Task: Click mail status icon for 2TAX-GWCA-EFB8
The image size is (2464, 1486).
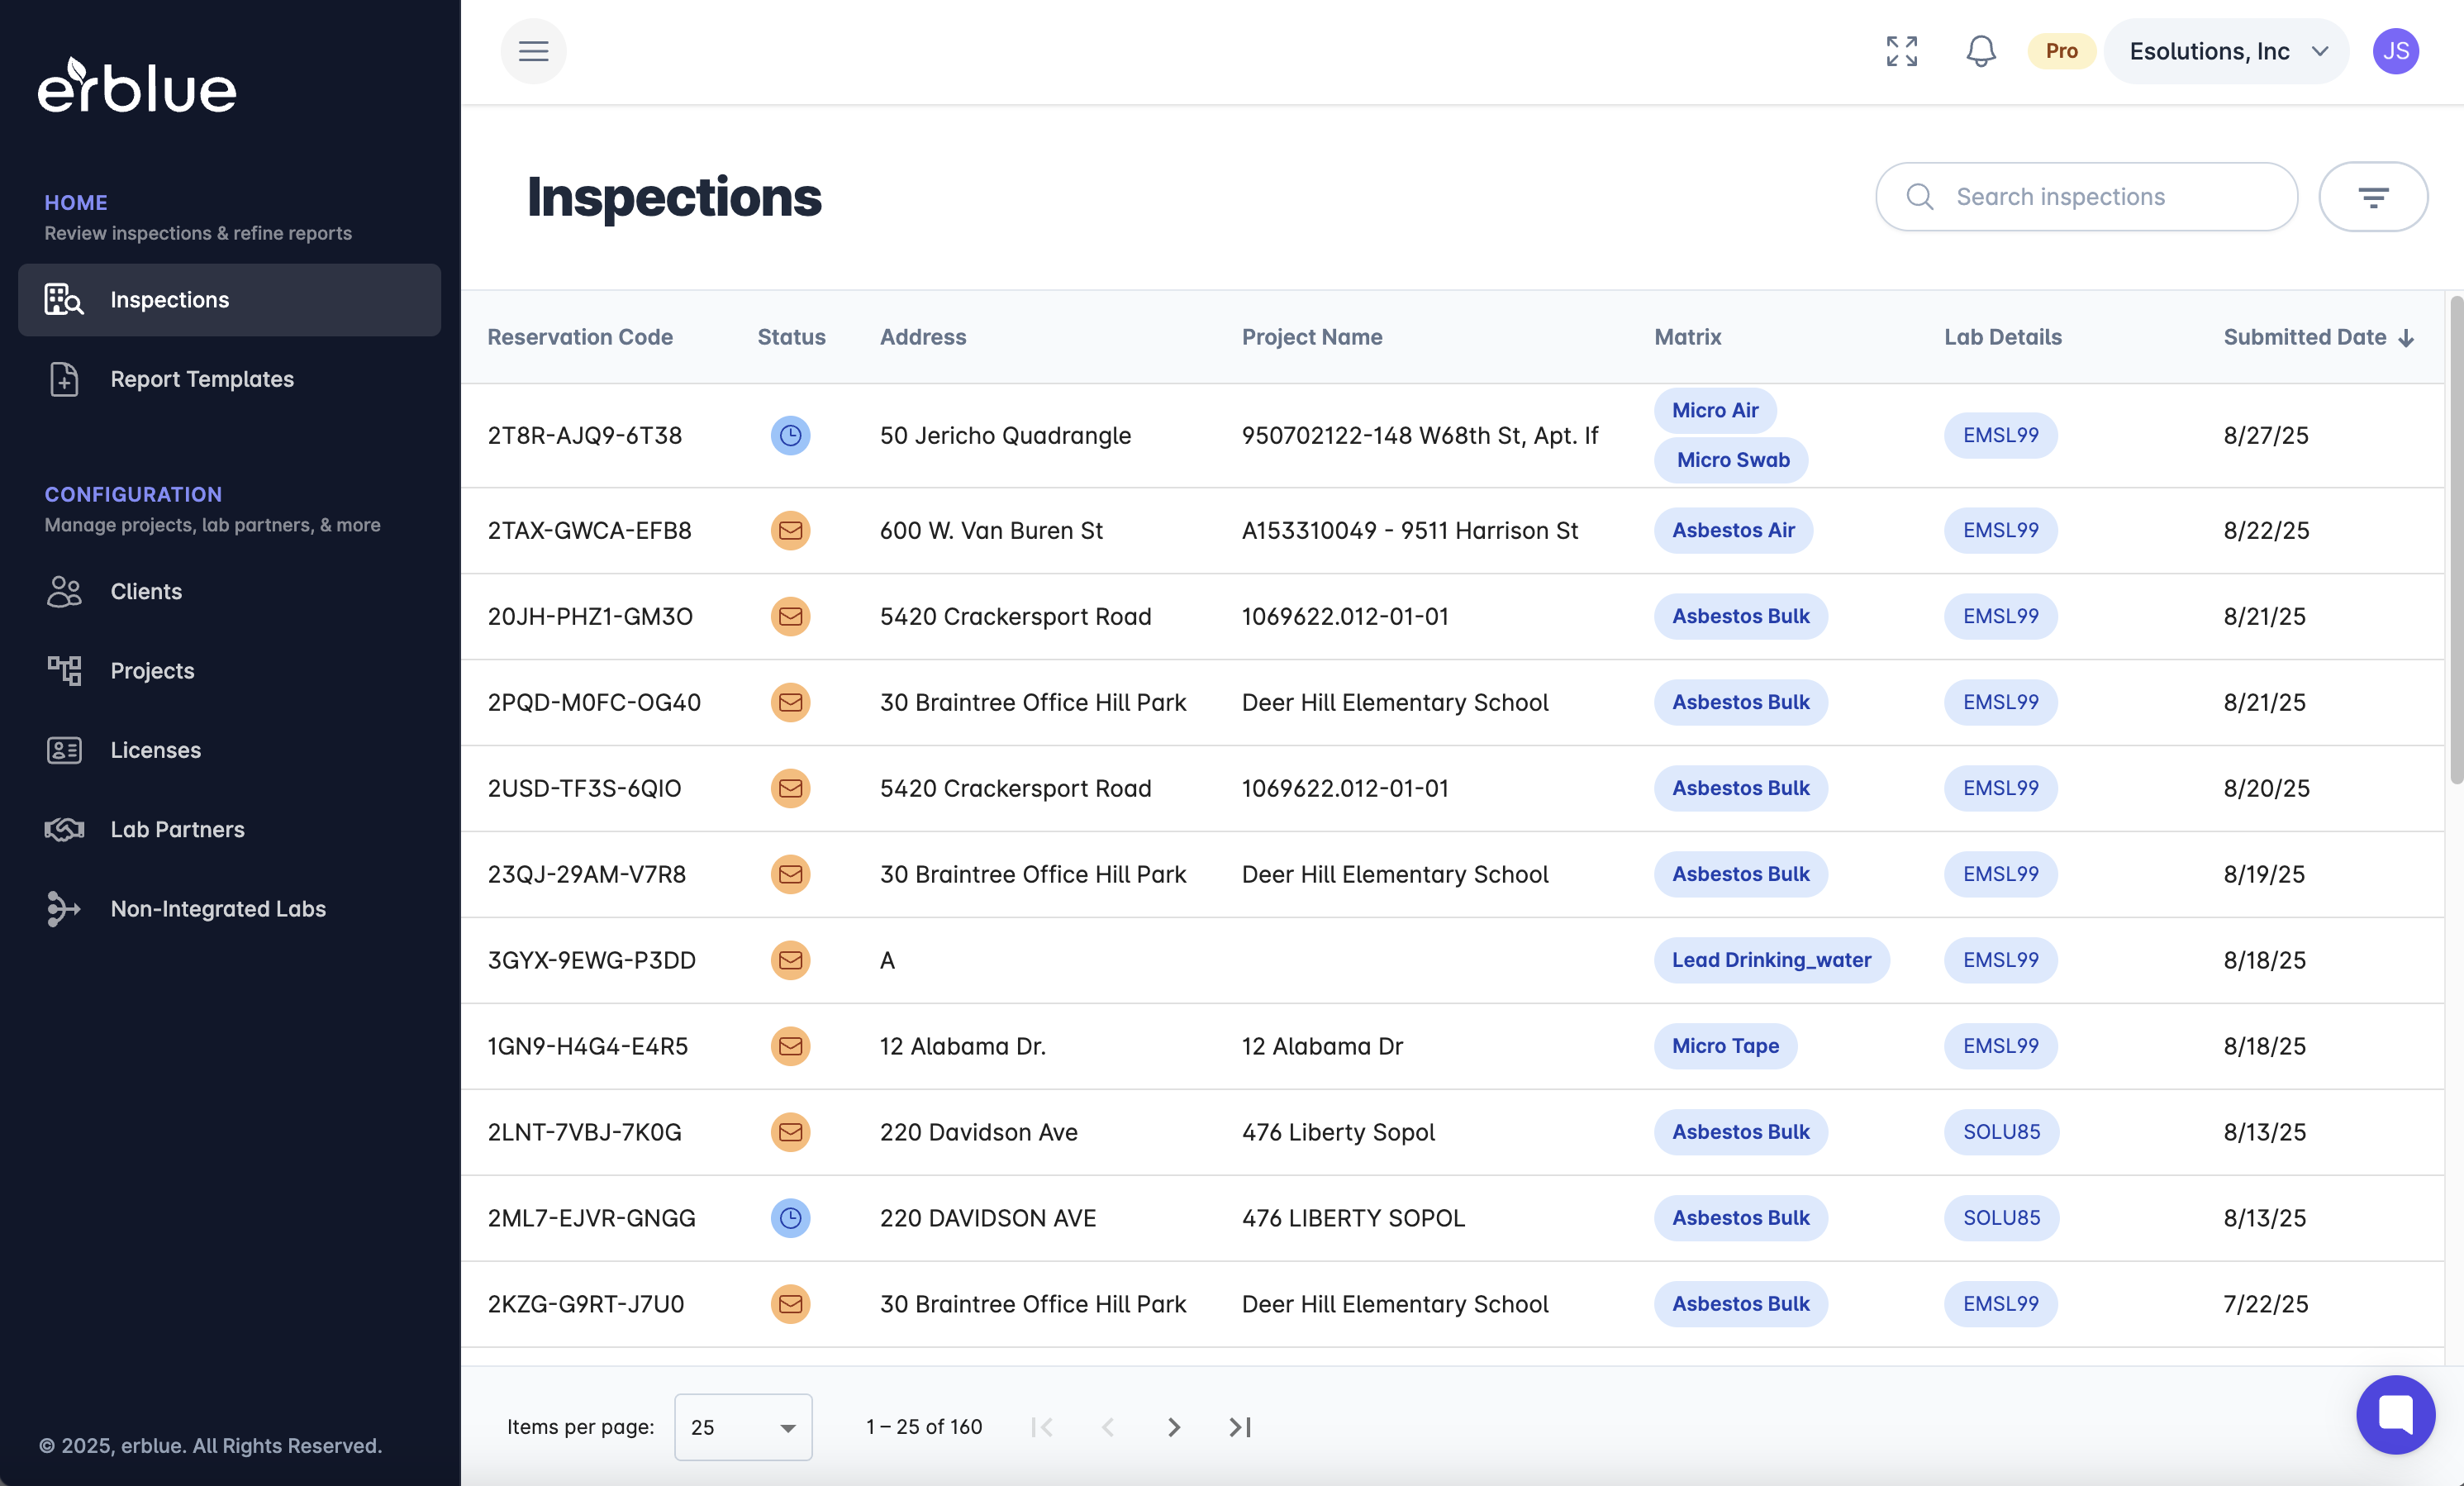Action: [x=790, y=531]
